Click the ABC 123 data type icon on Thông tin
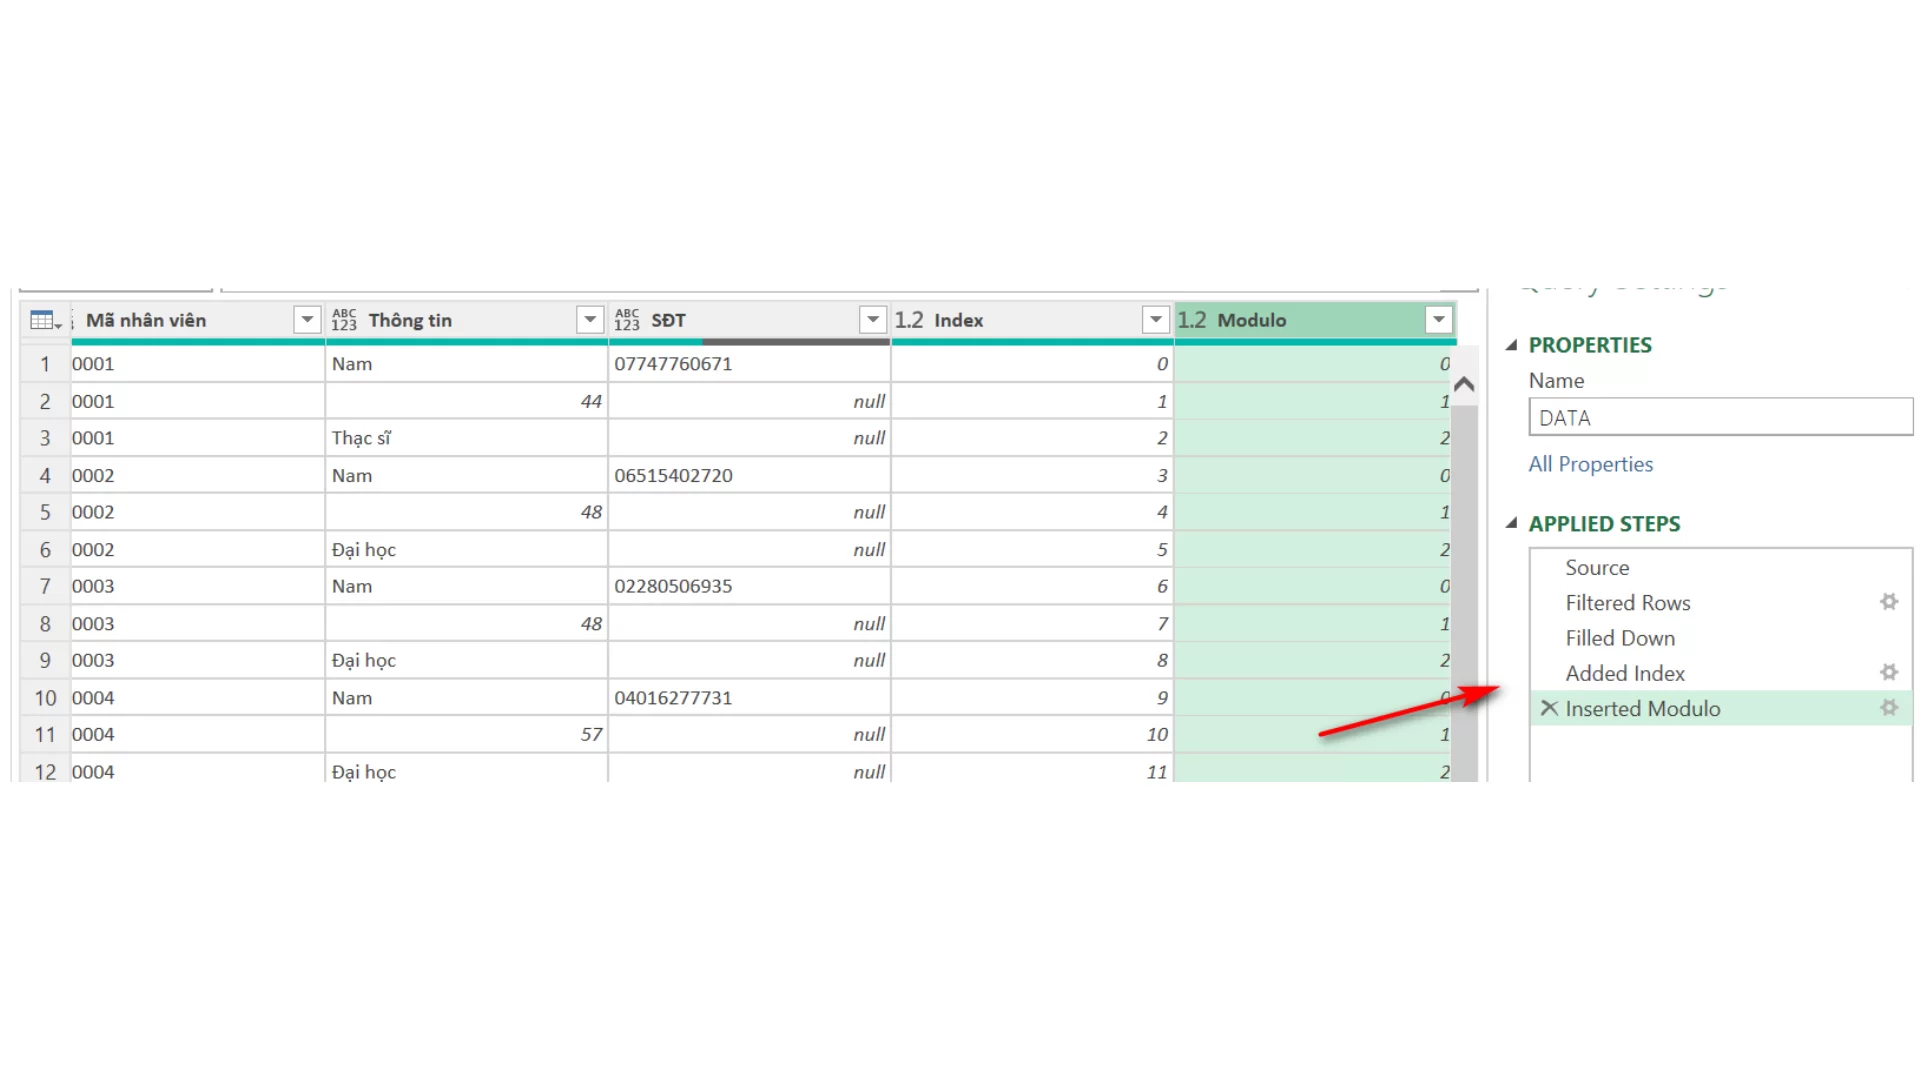The height and width of the screenshot is (1080, 1920). point(345,320)
